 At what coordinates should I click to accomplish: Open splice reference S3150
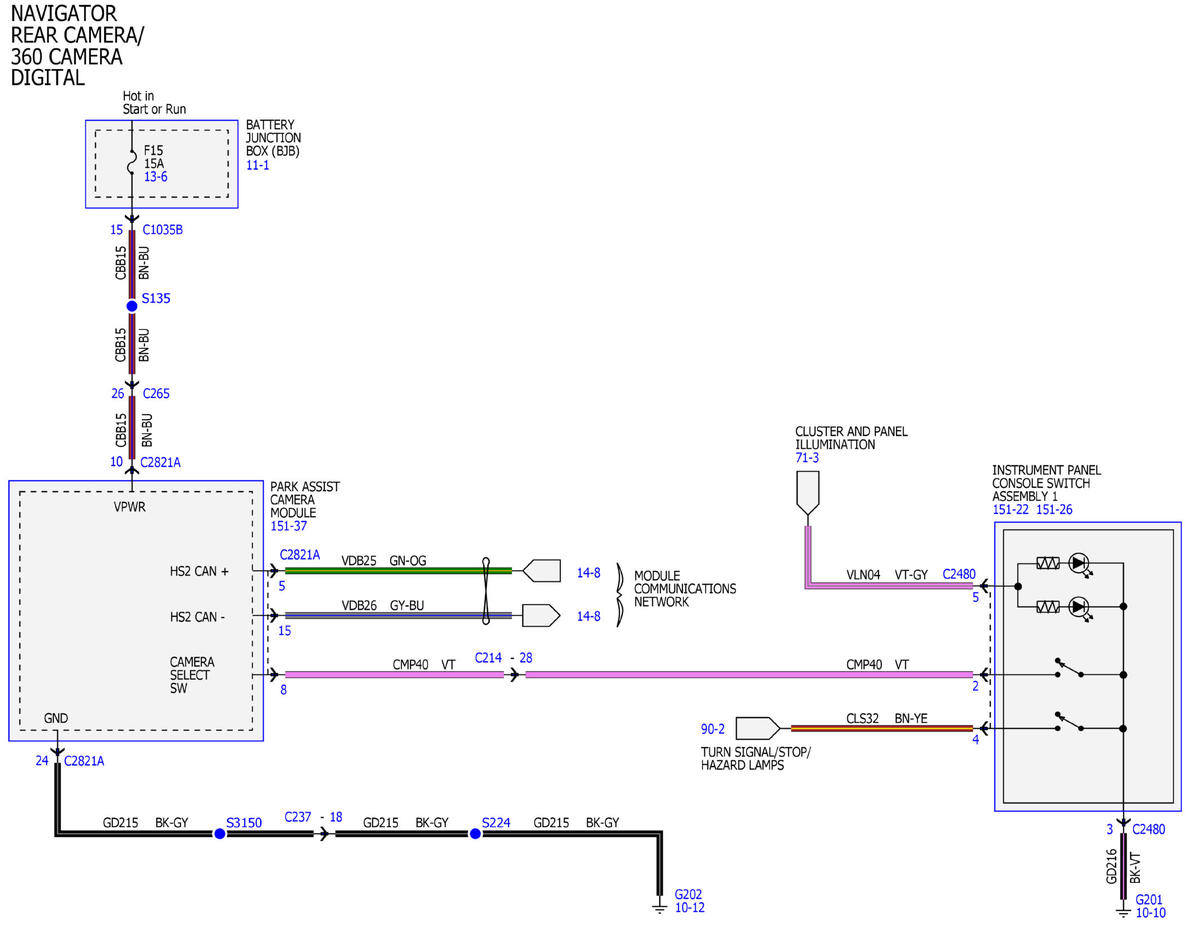click(x=244, y=823)
